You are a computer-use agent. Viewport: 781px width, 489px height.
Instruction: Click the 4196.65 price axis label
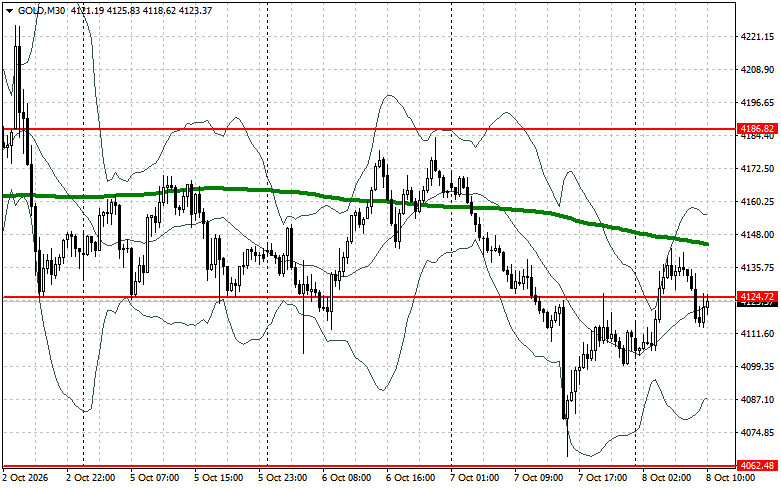(758, 103)
